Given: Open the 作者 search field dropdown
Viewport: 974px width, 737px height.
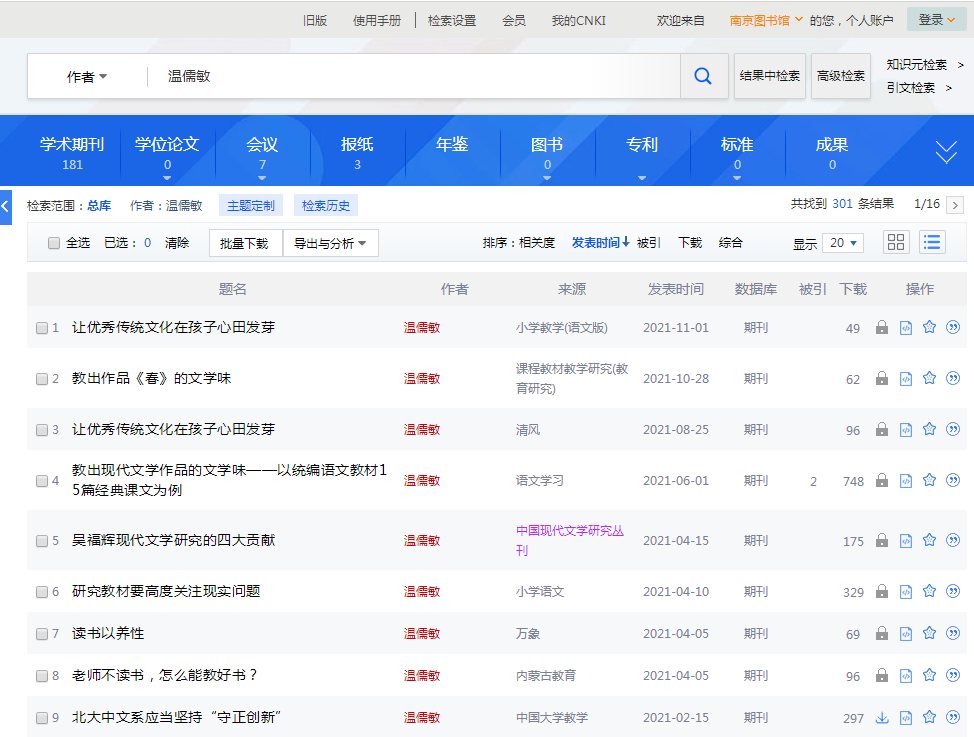Looking at the screenshot, I should (x=87, y=76).
